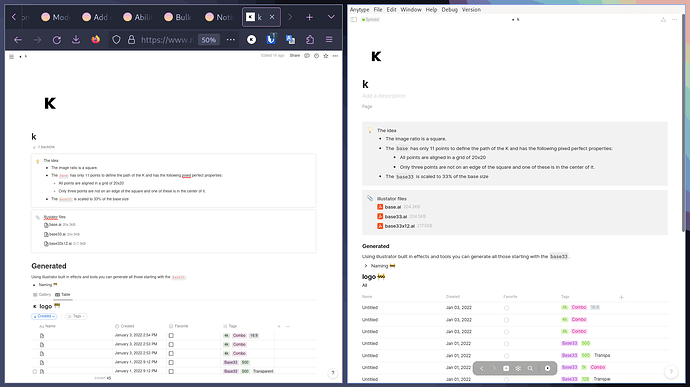
Task: Expand the Naming toggle in Anytype
Action: 366,265
